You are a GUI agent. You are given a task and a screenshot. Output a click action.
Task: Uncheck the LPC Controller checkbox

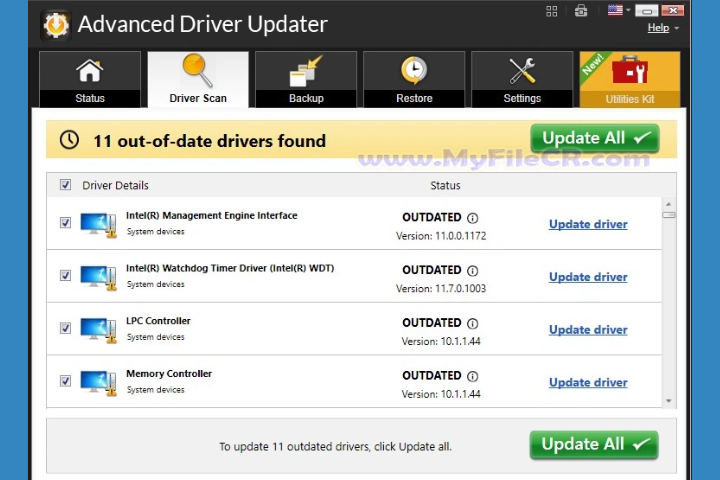coord(65,328)
